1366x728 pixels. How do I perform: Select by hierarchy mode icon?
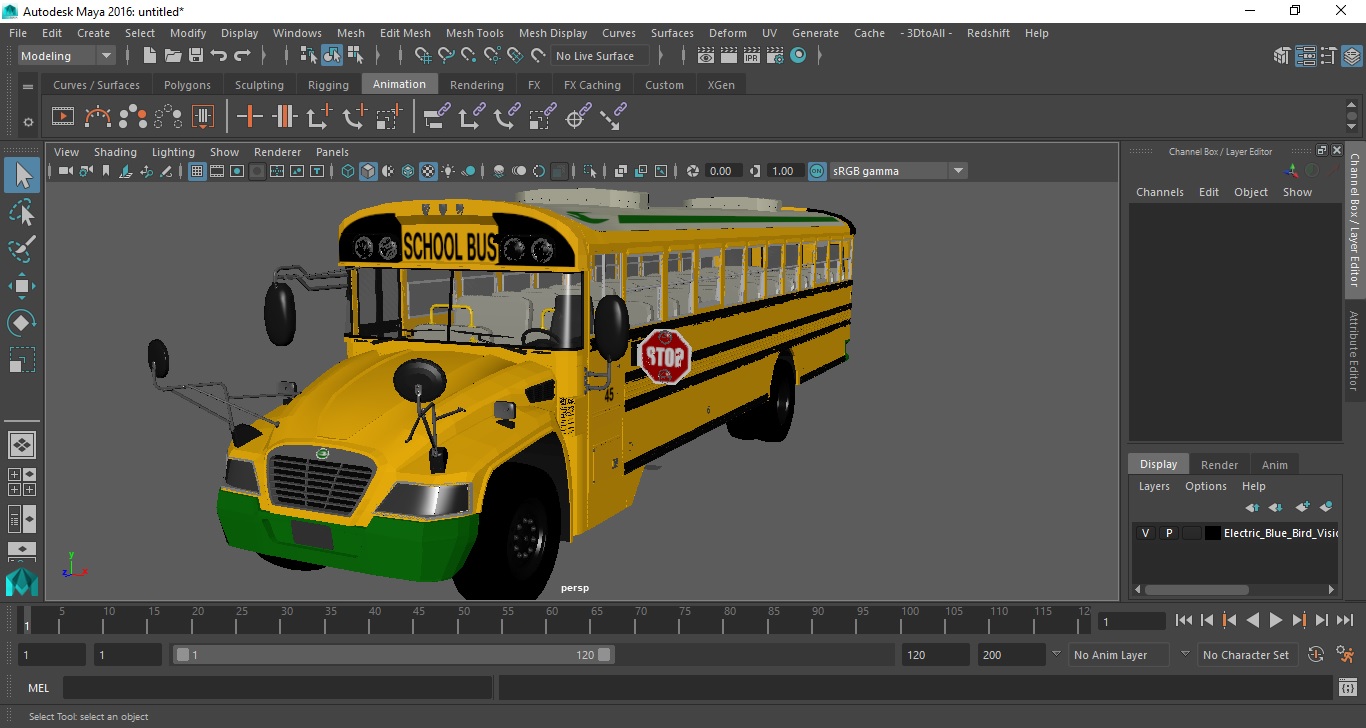tap(309, 55)
